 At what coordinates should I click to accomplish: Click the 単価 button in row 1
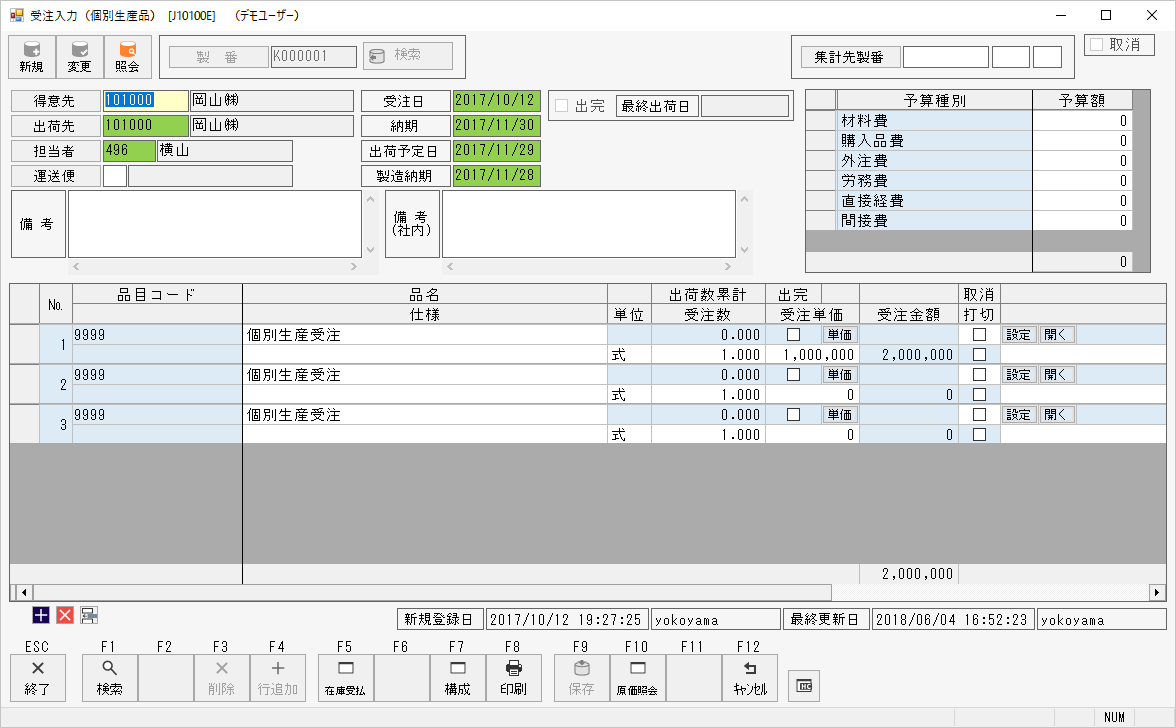(x=840, y=335)
